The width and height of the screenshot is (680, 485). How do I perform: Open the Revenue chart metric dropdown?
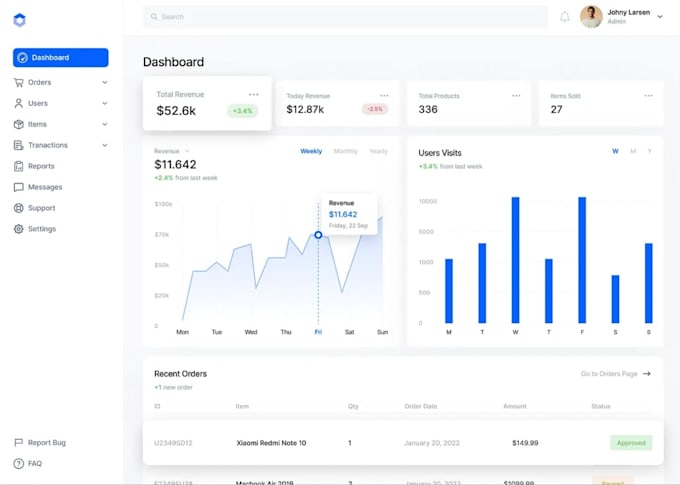(172, 151)
